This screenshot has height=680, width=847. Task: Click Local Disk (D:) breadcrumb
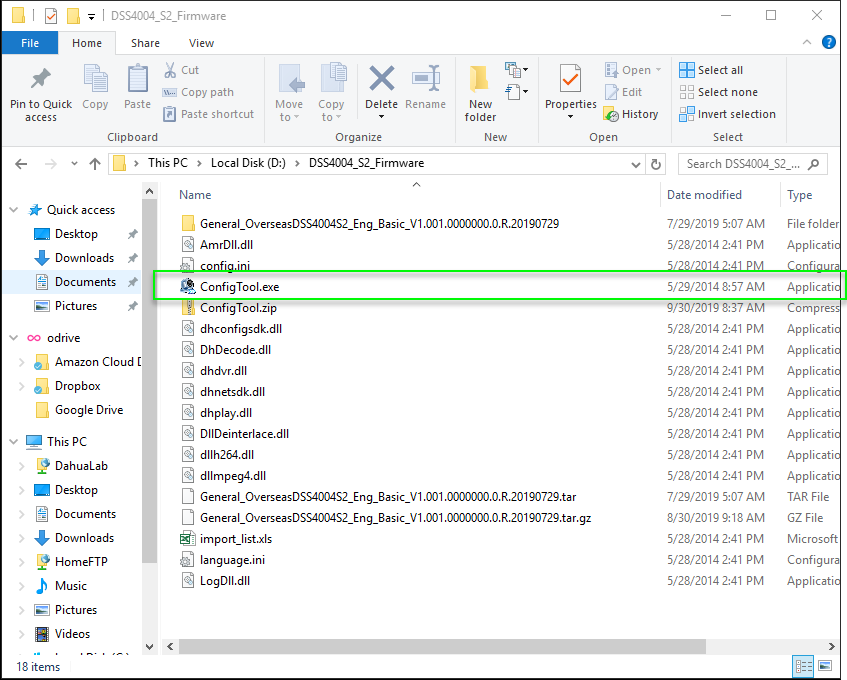point(248,163)
